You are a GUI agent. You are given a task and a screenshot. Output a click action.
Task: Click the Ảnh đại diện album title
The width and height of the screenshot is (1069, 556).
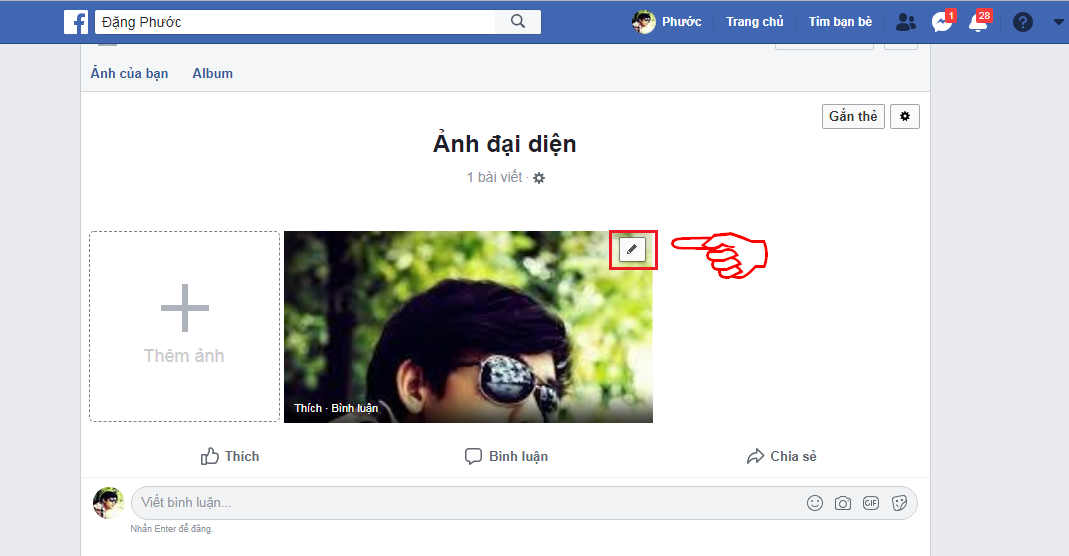[505, 144]
